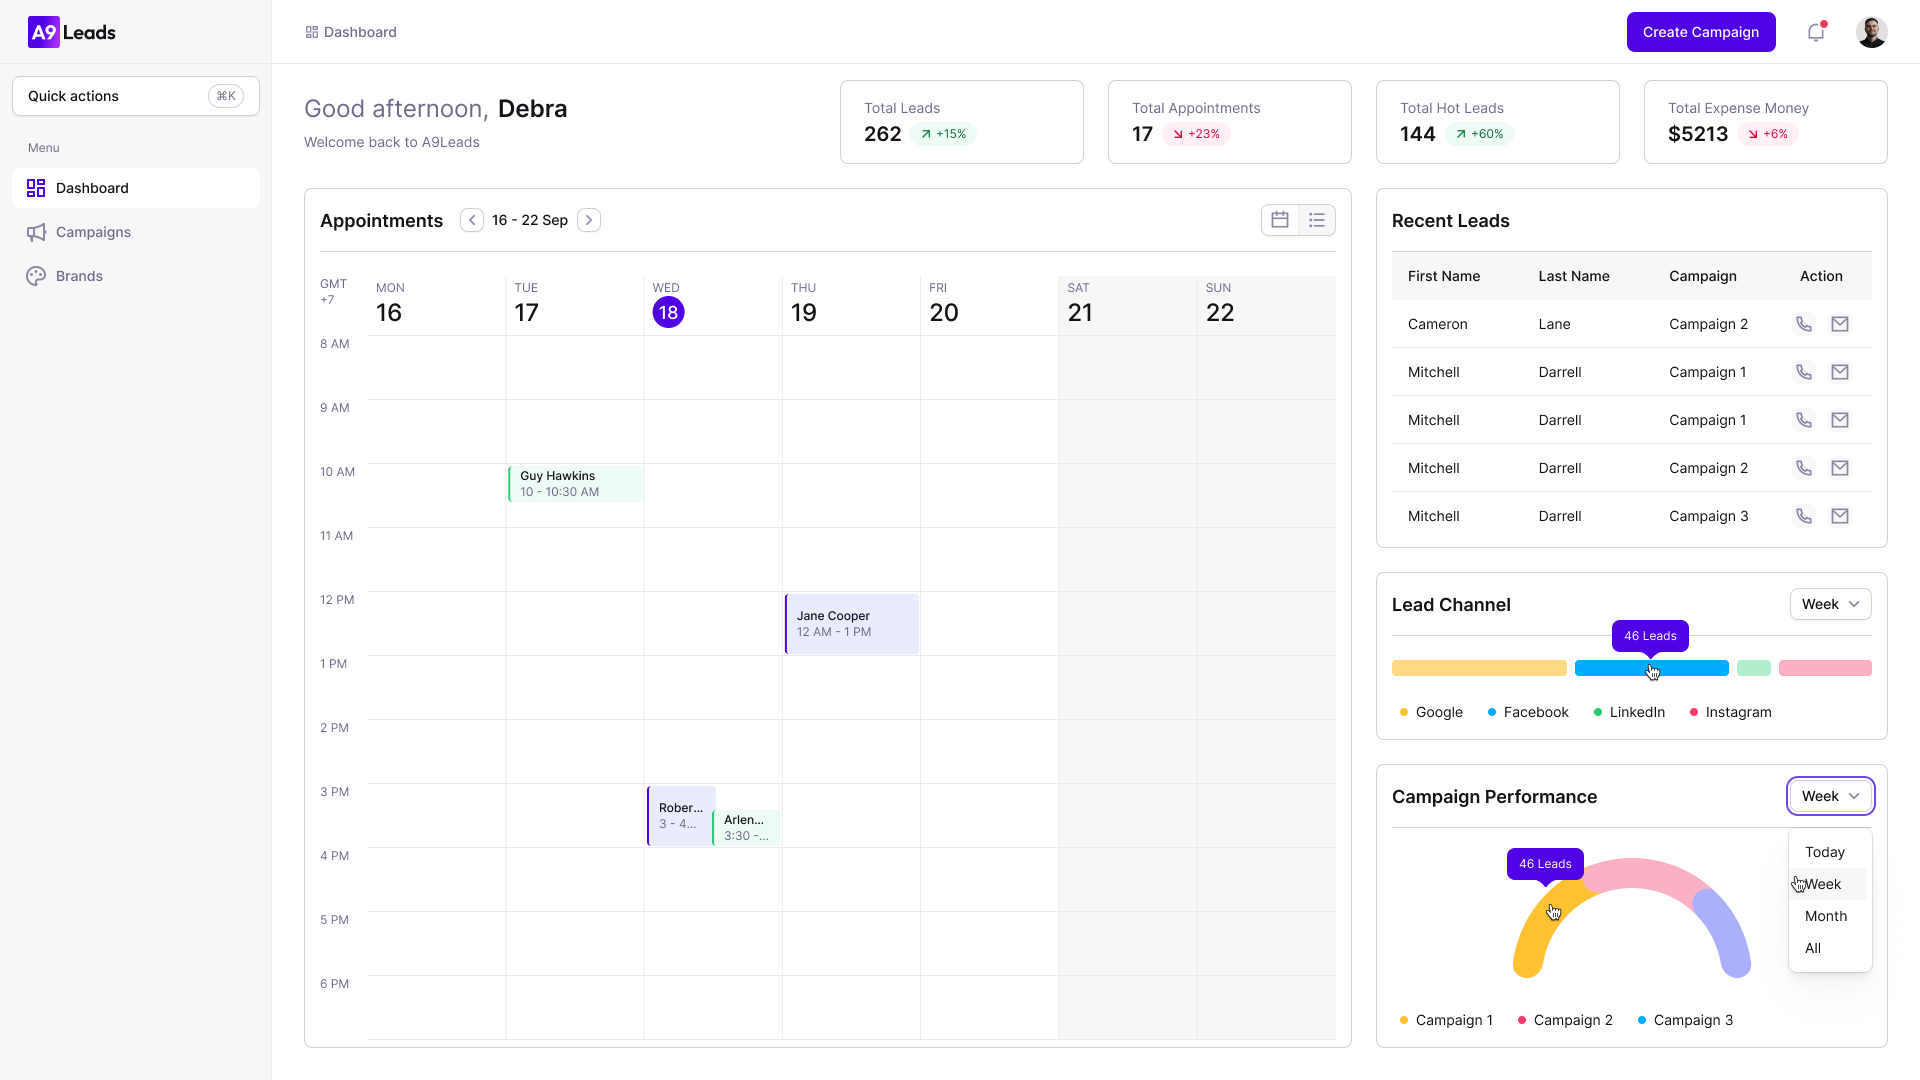Go to the previous week in Appointments
Viewport: 1920px width, 1080px height.
click(x=472, y=220)
